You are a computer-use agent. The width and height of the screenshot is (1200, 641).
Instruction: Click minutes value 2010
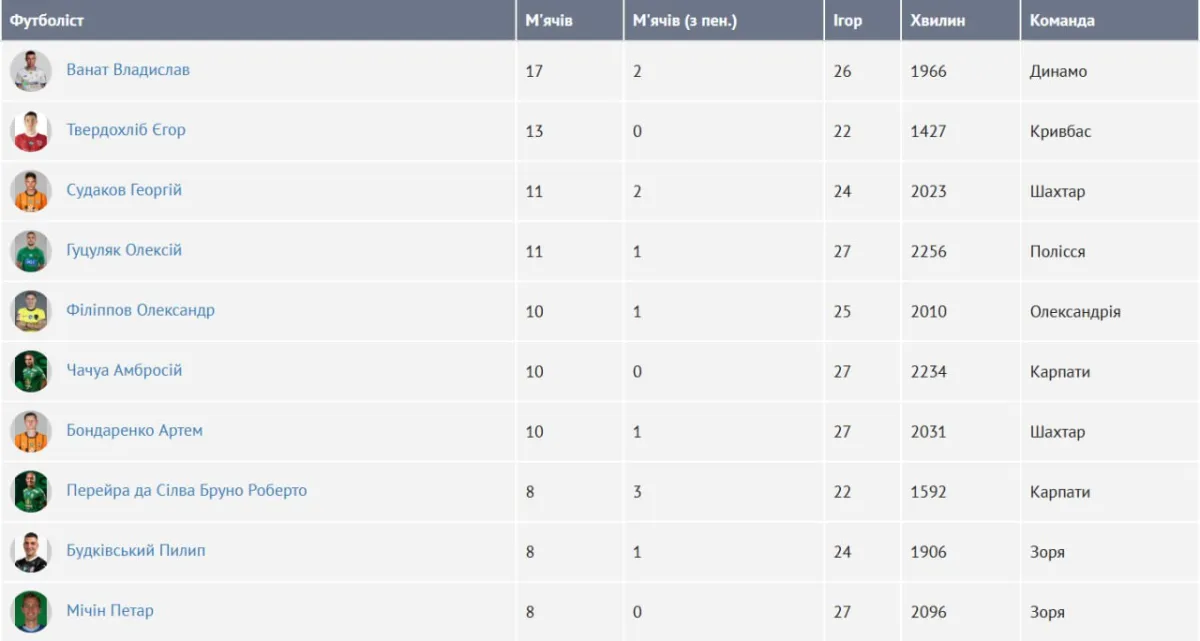928,312
